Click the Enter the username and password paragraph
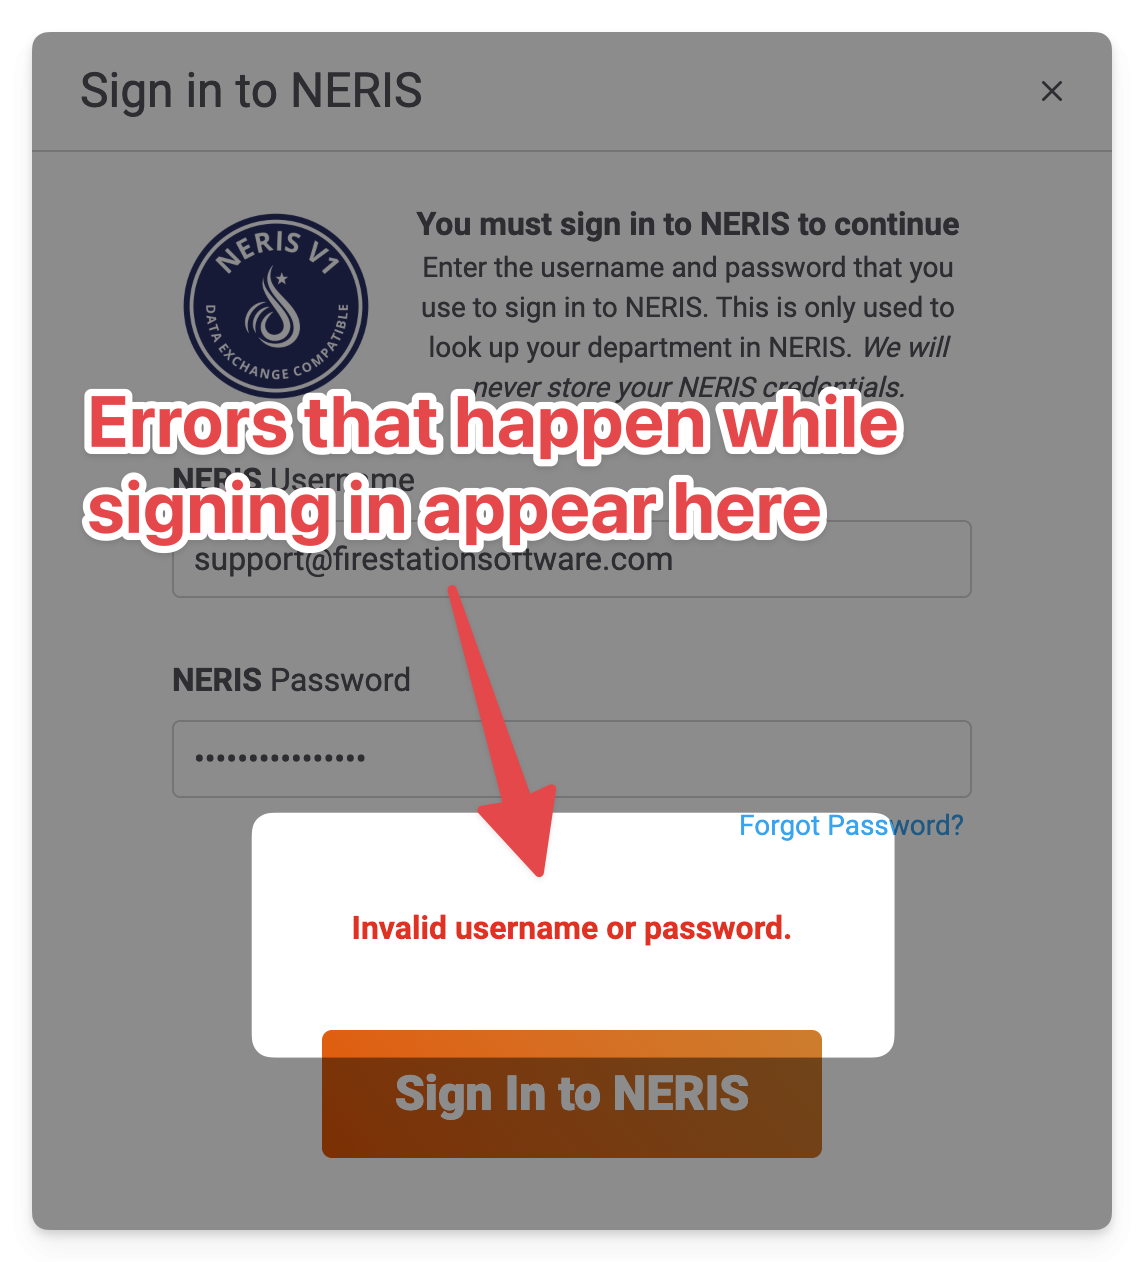The image size is (1144, 1262). 688,327
